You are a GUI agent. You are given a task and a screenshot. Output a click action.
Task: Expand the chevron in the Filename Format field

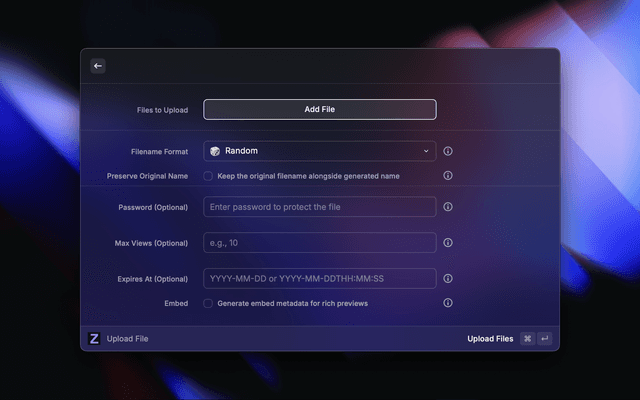click(426, 151)
